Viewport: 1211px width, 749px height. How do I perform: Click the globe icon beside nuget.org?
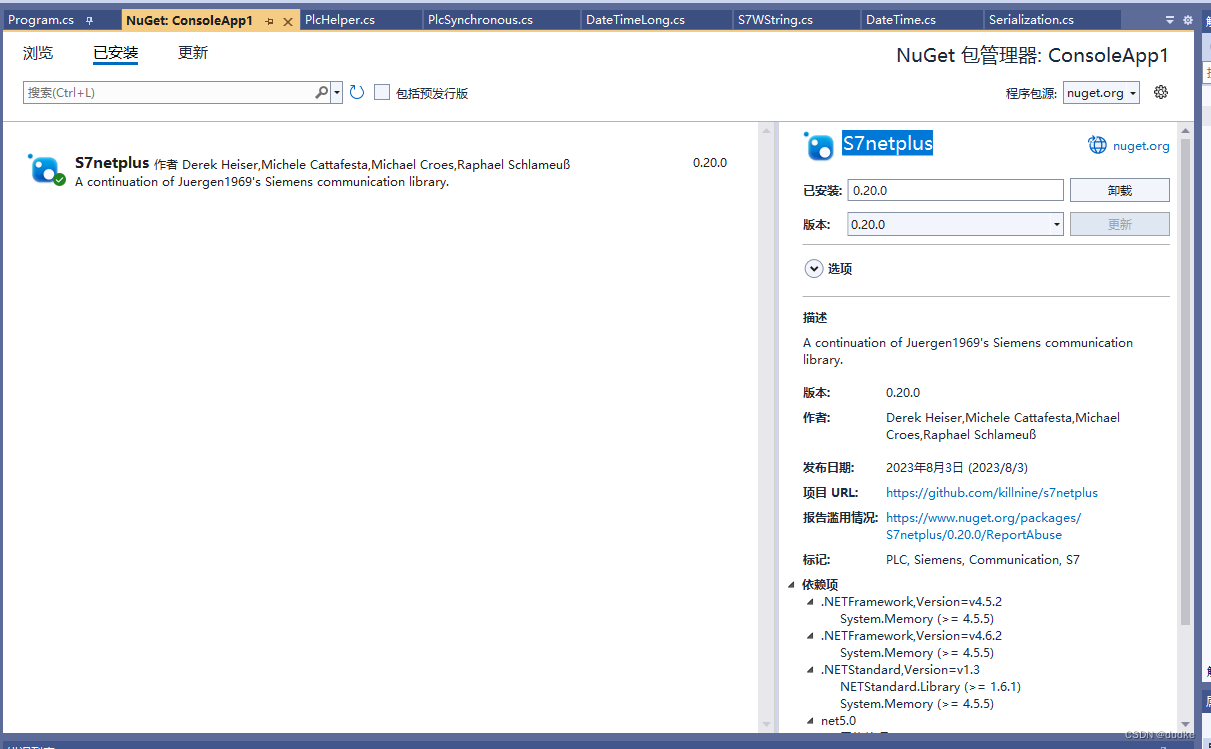pos(1097,145)
